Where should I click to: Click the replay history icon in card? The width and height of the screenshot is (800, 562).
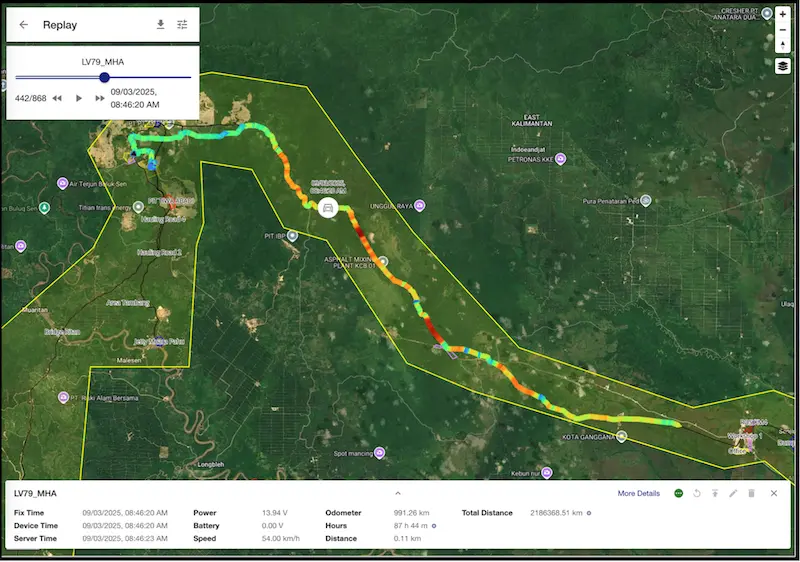(697, 493)
